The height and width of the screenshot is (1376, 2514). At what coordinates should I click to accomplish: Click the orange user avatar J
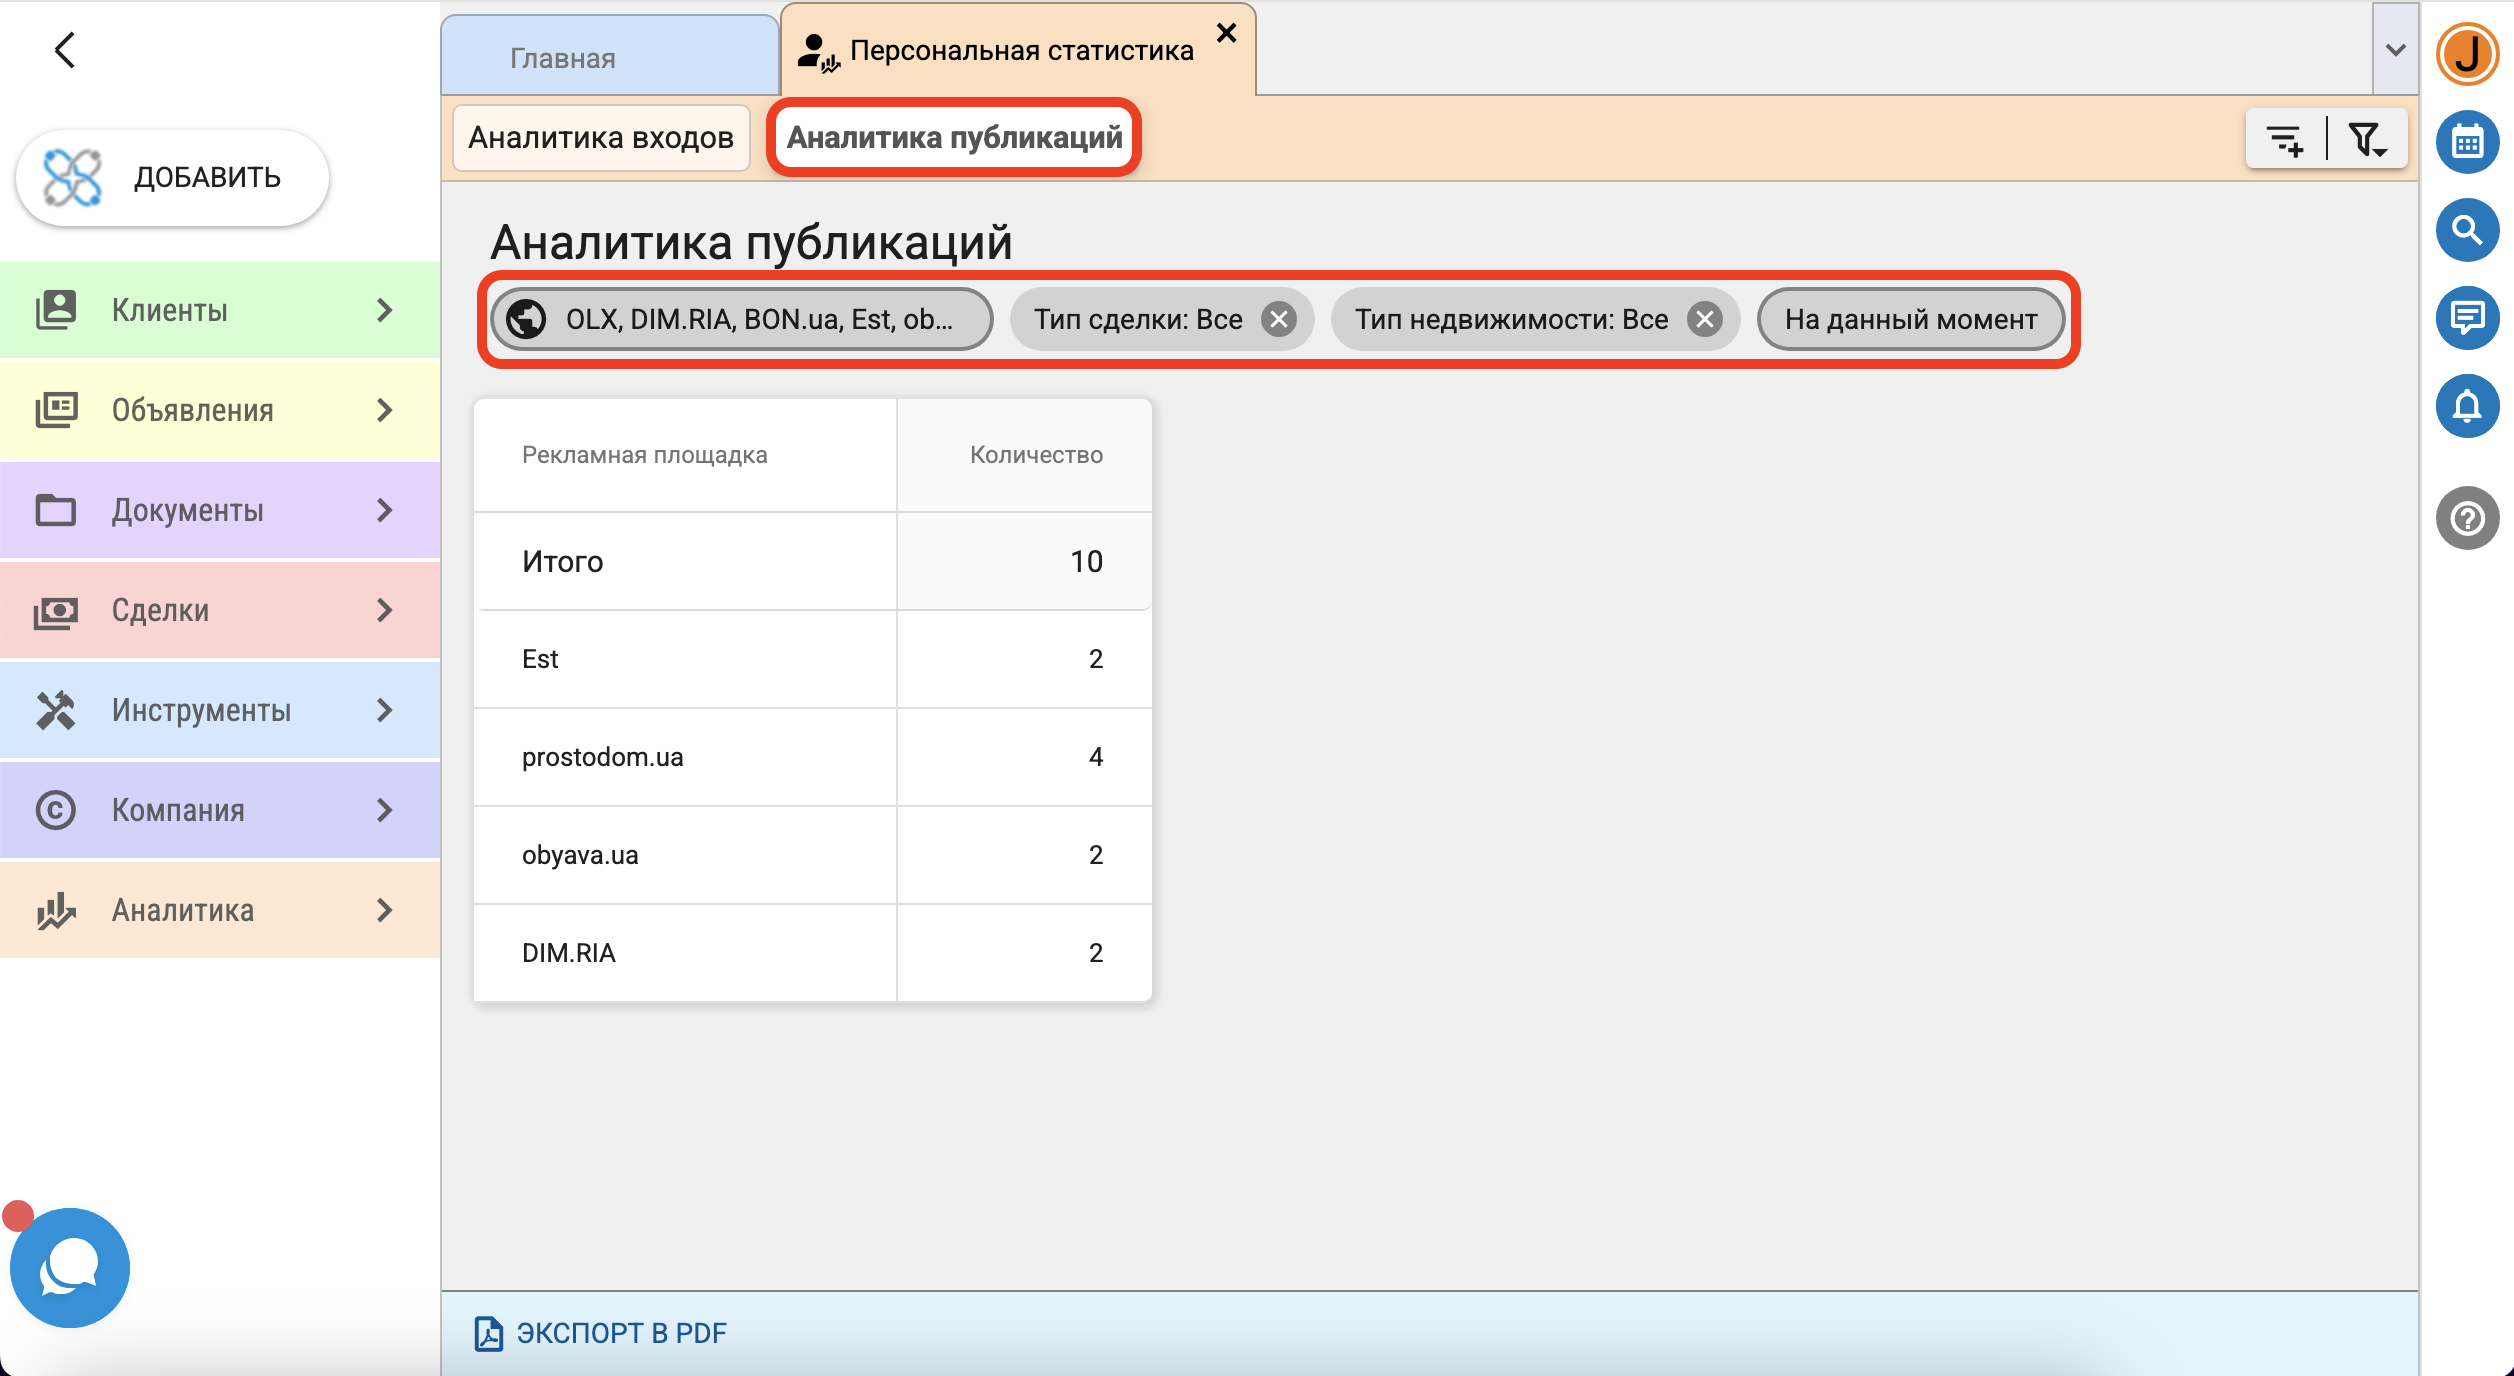pos(2467,54)
